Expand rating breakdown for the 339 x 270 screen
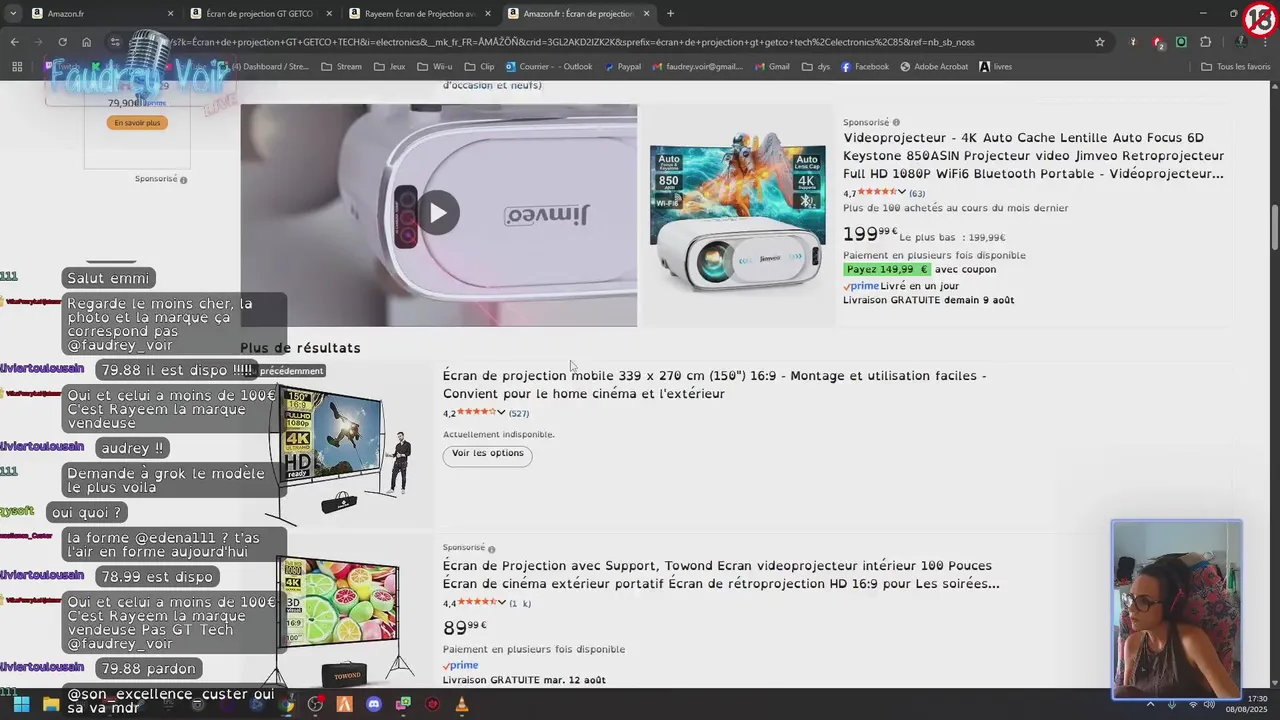 click(502, 412)
